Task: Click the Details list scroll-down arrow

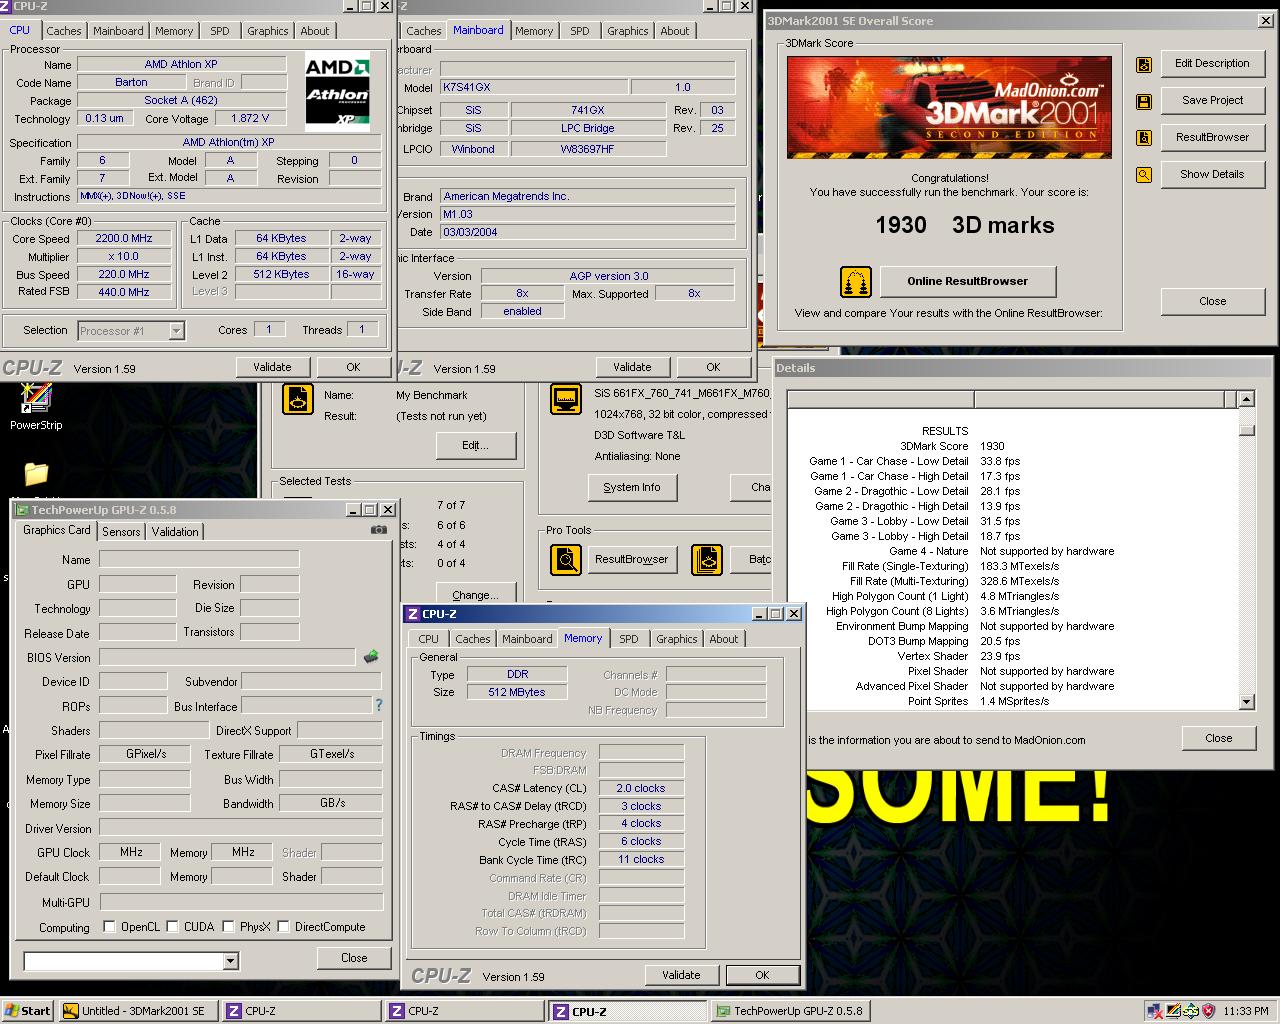Action: click(x=1246, y=702)
